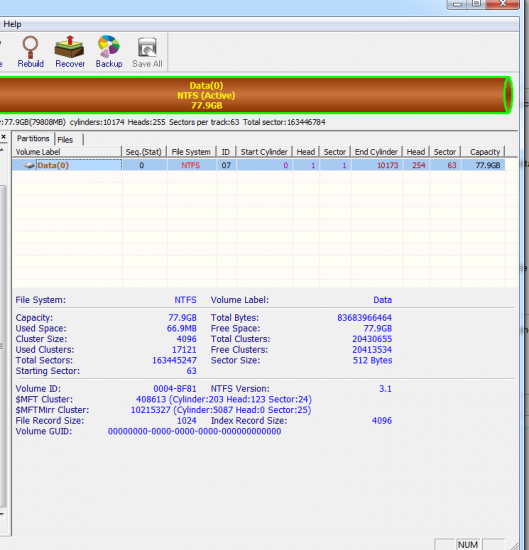Image resolution: width=529 pixels, height=550 pixels.
Task: Close the left panel with the x button
Action: coord(4,136)
